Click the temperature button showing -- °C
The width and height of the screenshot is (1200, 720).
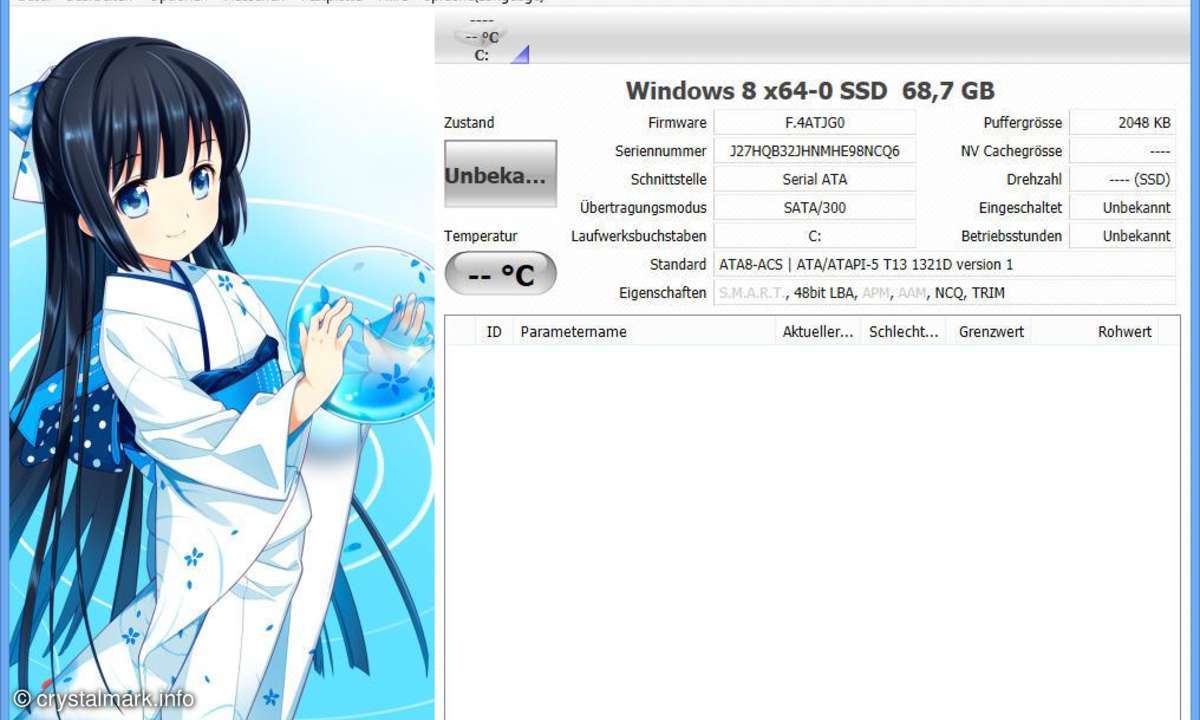point(500,274)
